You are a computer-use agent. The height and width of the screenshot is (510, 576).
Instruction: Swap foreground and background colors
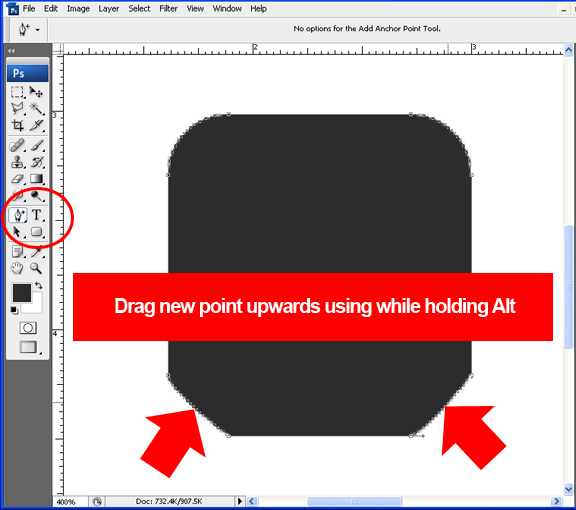(x=39, y=285)
